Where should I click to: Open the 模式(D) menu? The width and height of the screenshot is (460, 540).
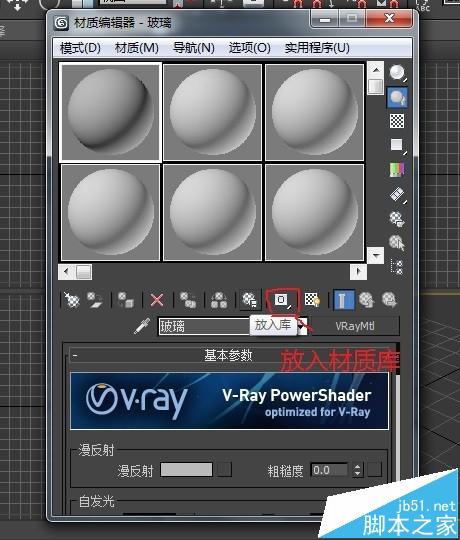pyautogui.click(x=80, y=48)
